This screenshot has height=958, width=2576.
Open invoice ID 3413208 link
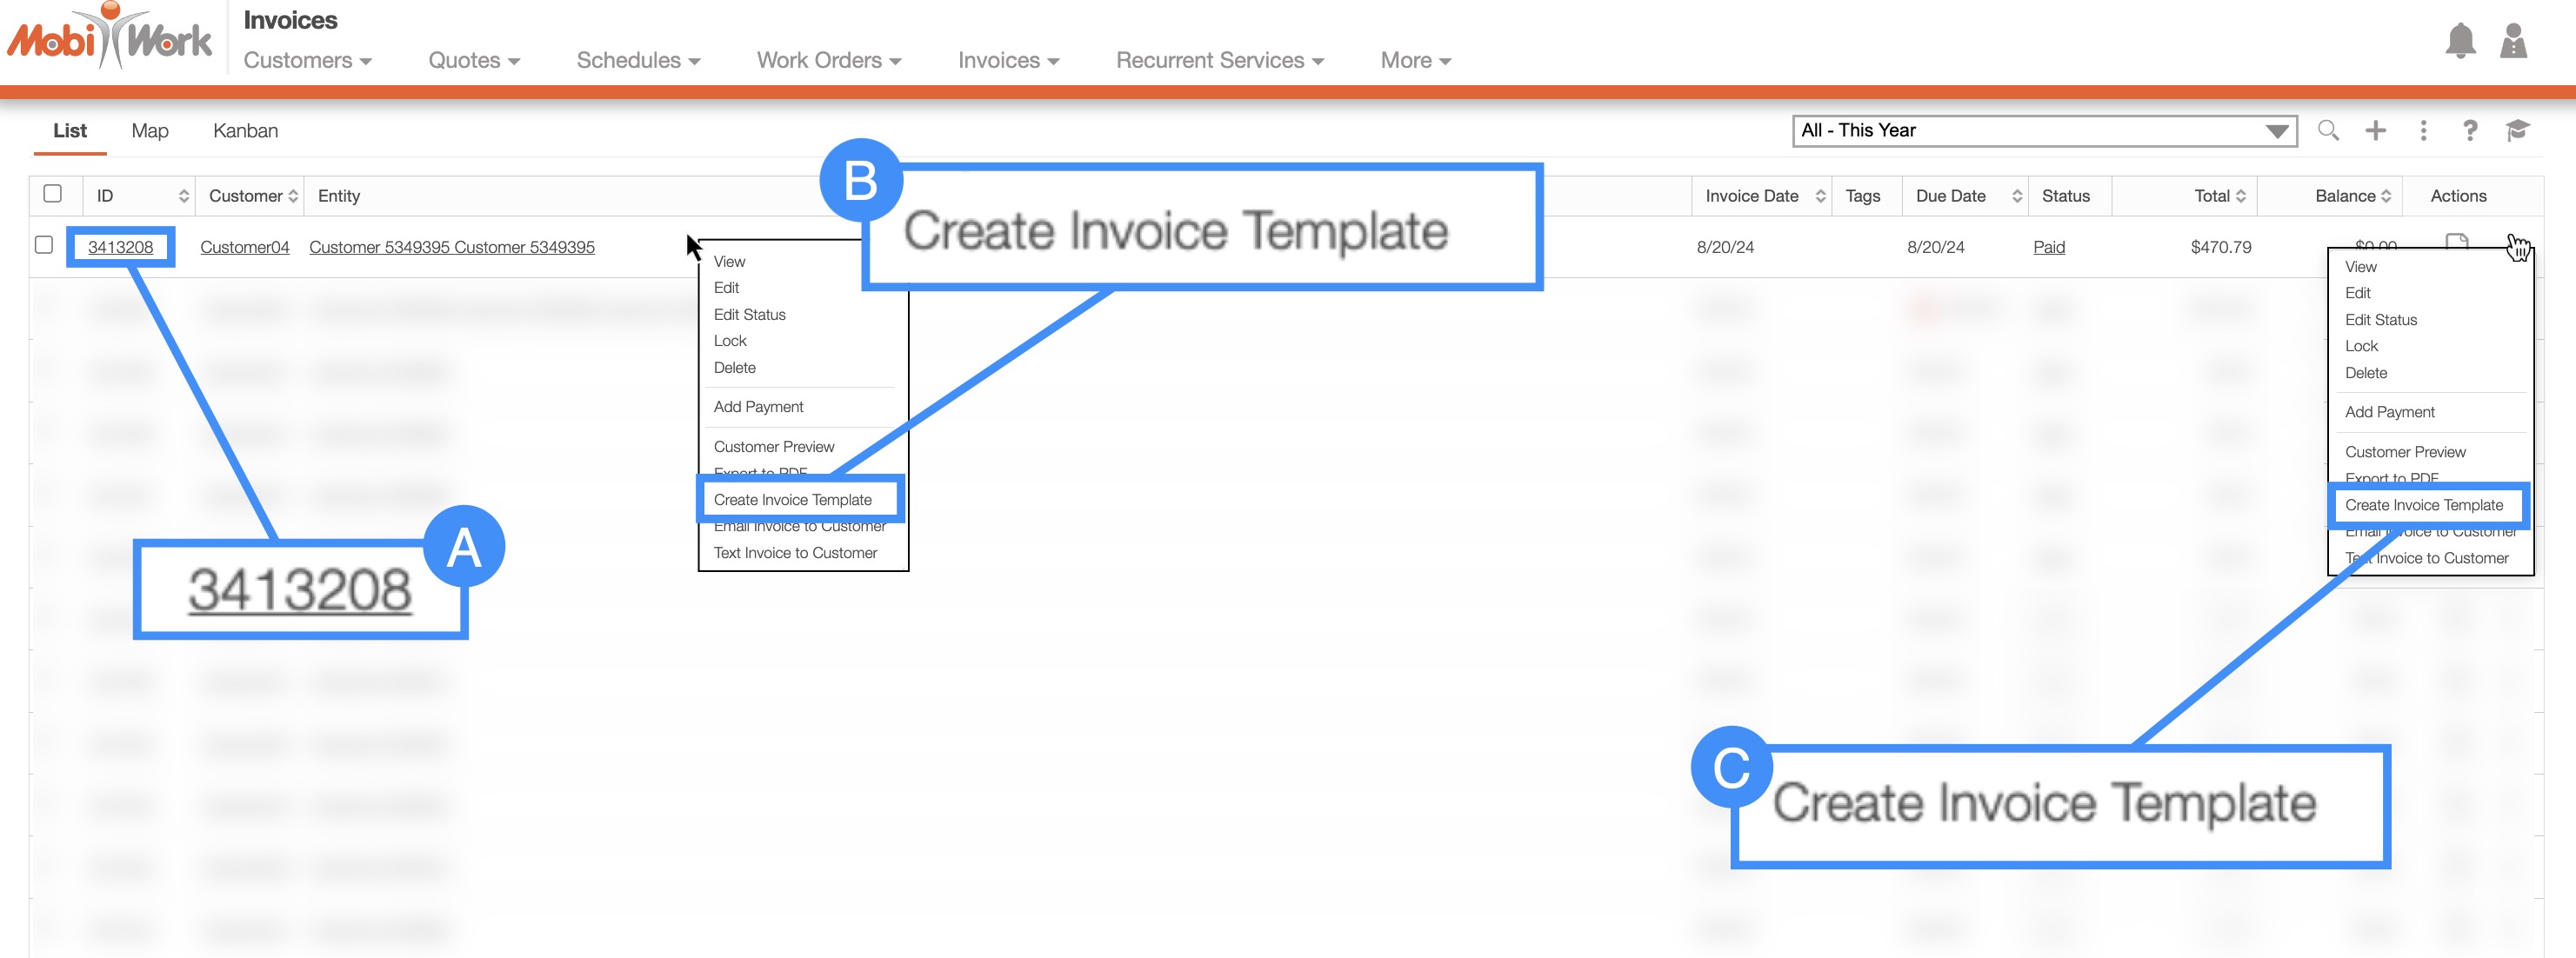coord(120,247)
